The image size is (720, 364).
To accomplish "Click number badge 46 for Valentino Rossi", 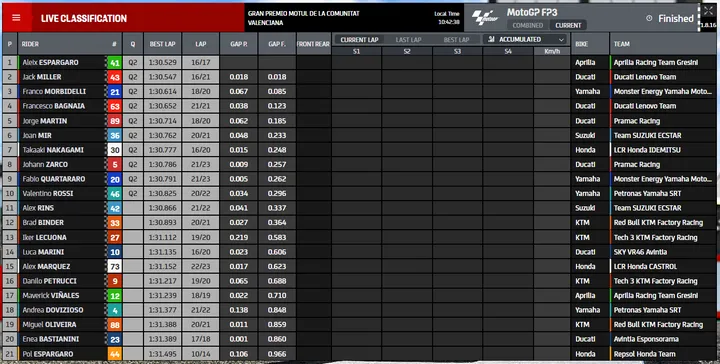I will (114, 194).
